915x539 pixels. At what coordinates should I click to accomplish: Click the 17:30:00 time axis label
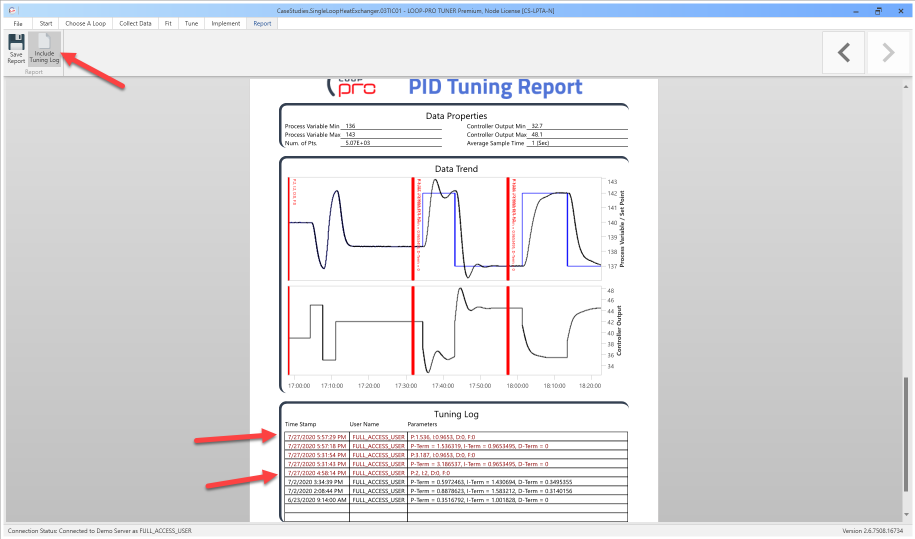pos(406,386)
